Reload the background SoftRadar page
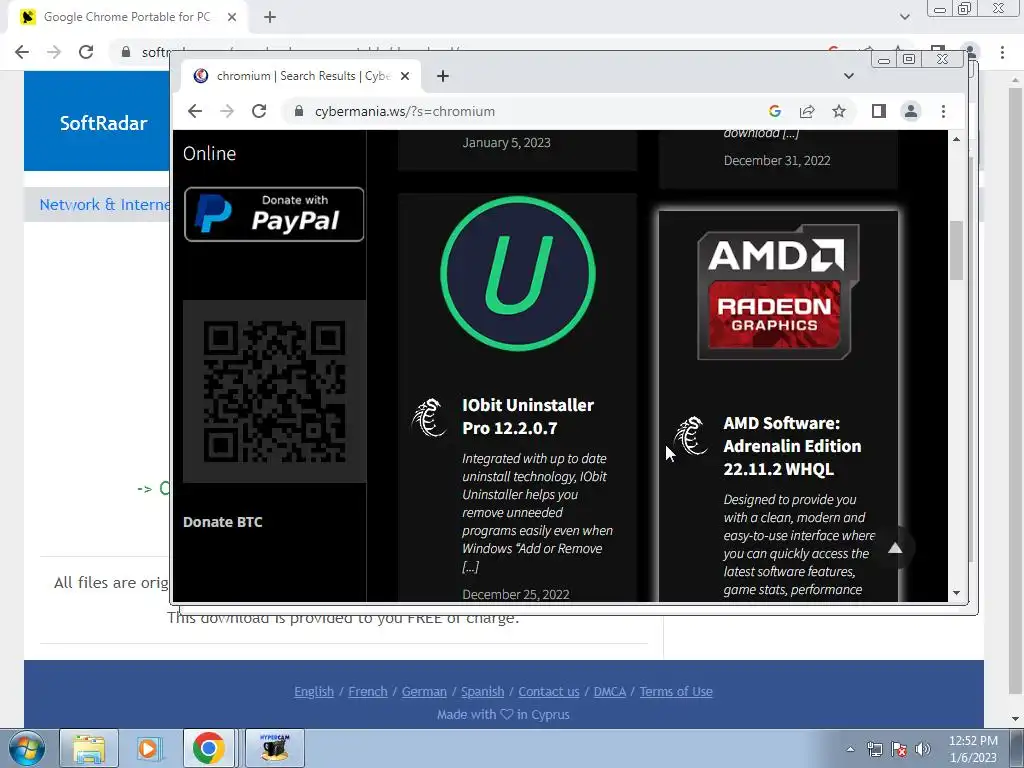This screenshot has width=1024, height=768. click(86, 52)
